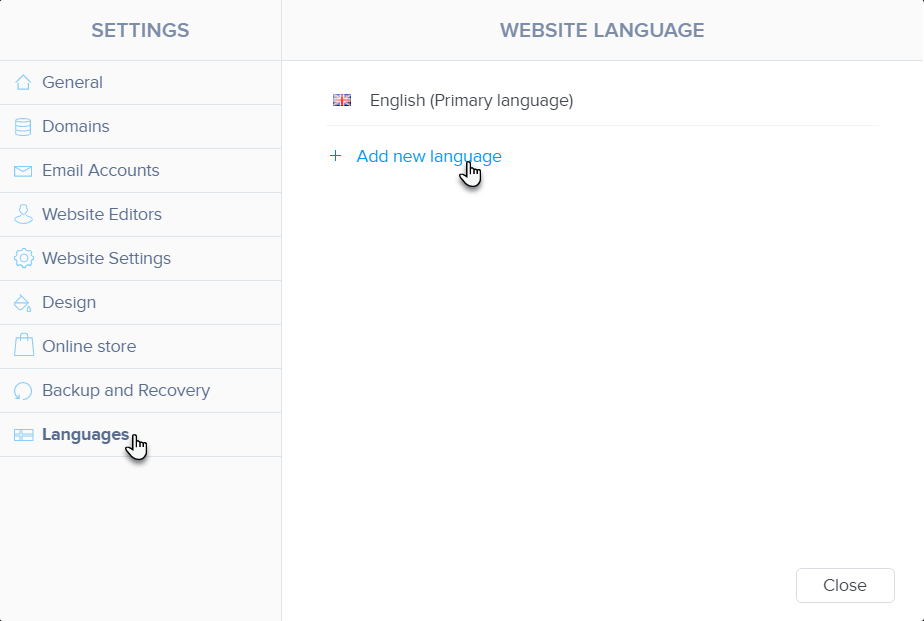Image resolution: width=924 pixels, height=621 pixels.
Task: Open the General settings section
Action: 72,83
